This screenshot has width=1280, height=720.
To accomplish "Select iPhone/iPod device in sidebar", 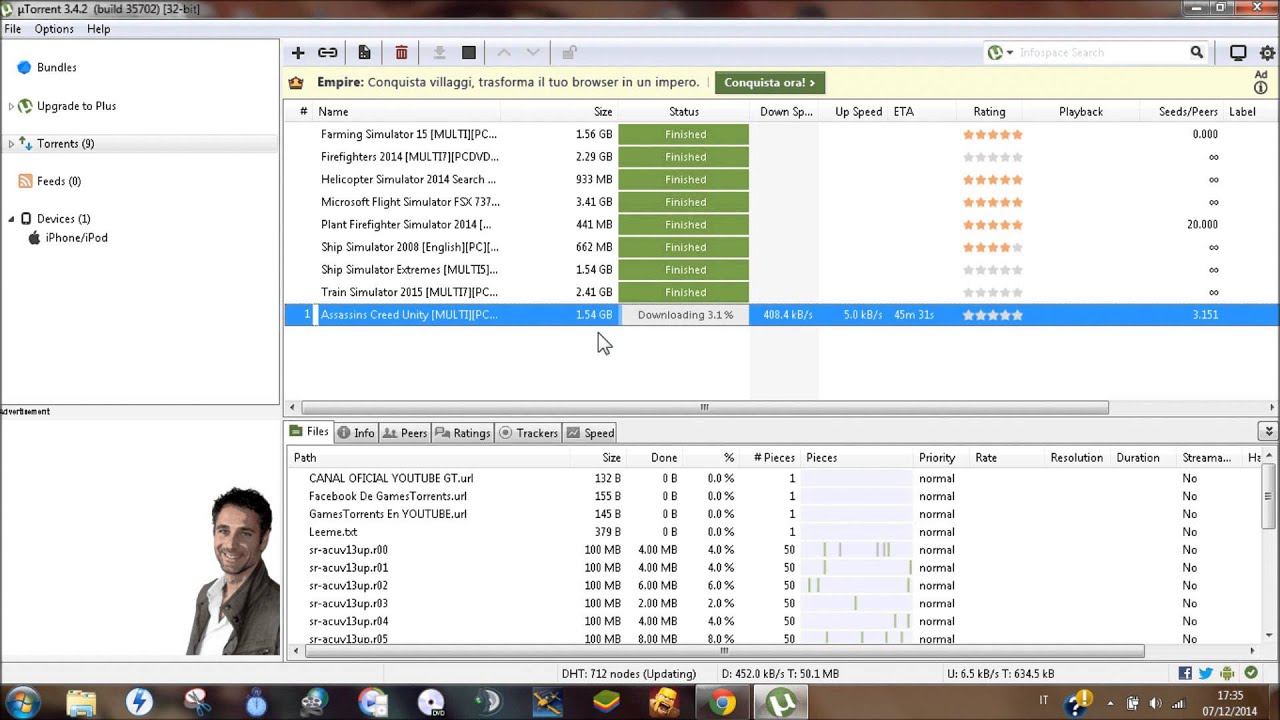I will click(x=76, y=238).
